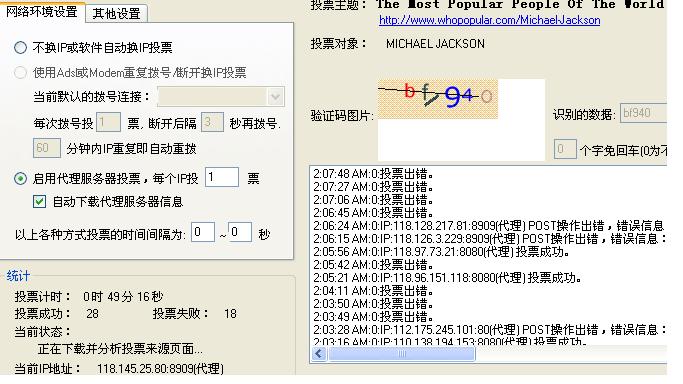The image size is (683, 384).
Task: Click the 个字免回车 number field
Action: (565, 149)
